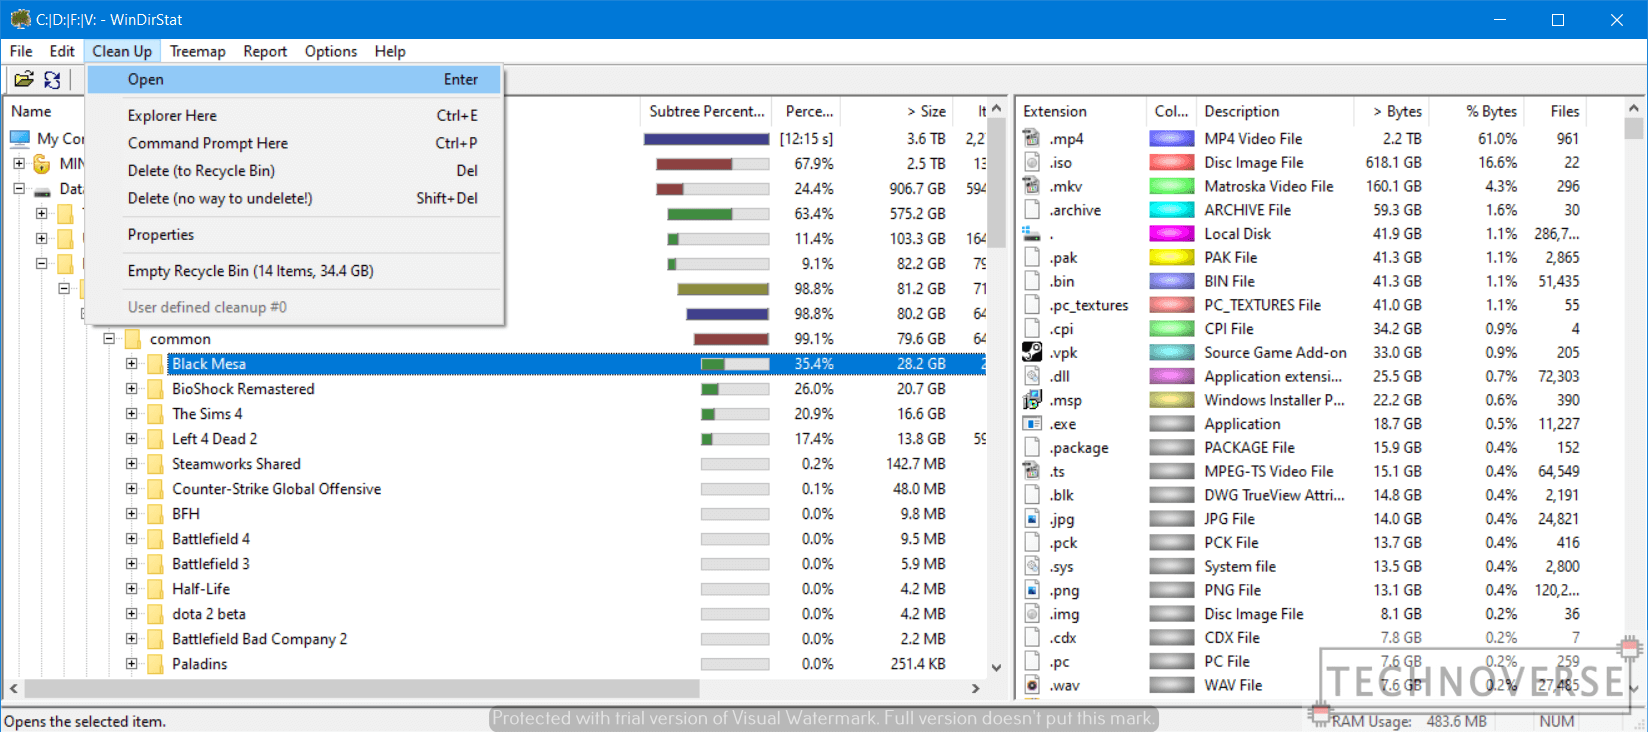Choose Command Prompt Here menu entry

point(295,143)
